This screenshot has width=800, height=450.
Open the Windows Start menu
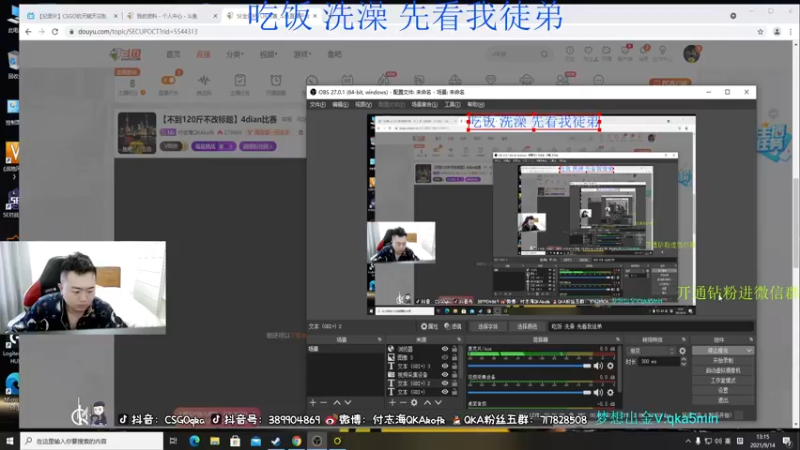tap(10, 441)
